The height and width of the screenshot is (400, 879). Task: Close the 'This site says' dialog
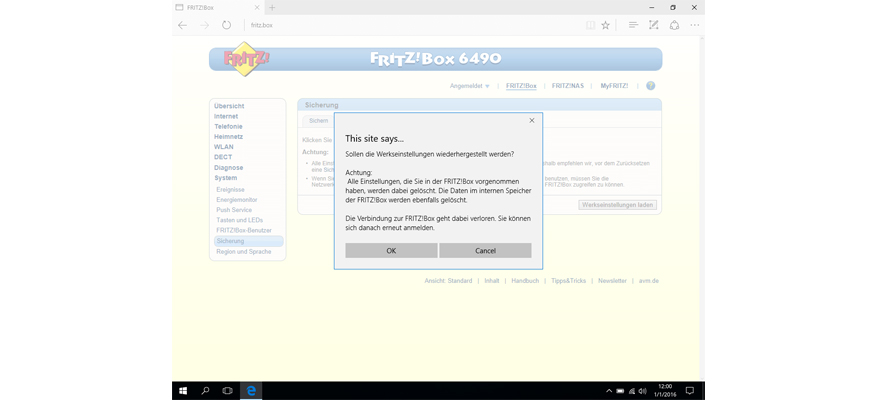coord(531,119)
